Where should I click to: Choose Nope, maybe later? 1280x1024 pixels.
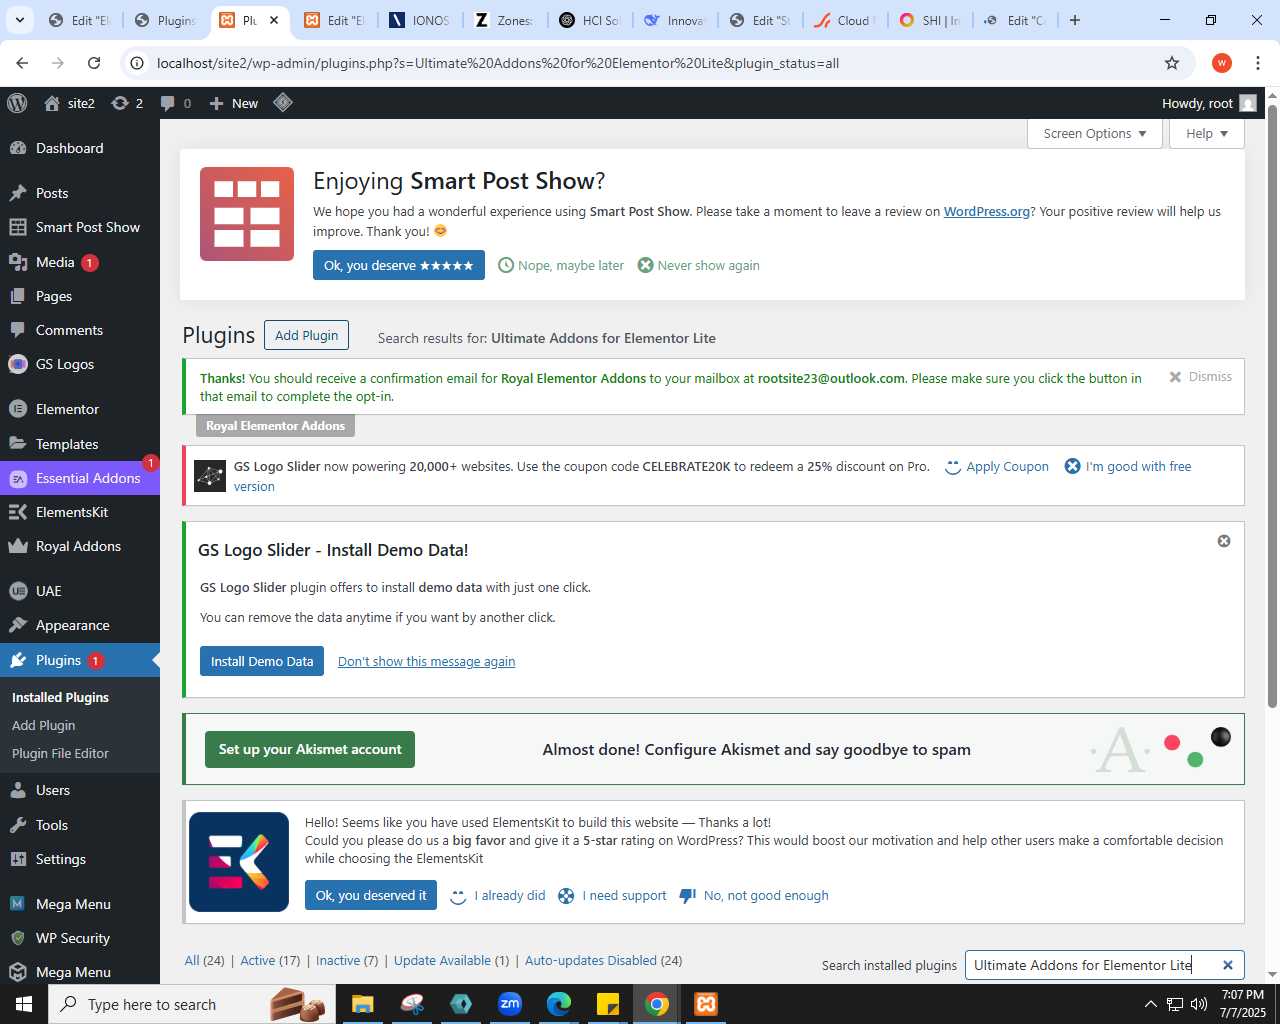coord(561,265)
